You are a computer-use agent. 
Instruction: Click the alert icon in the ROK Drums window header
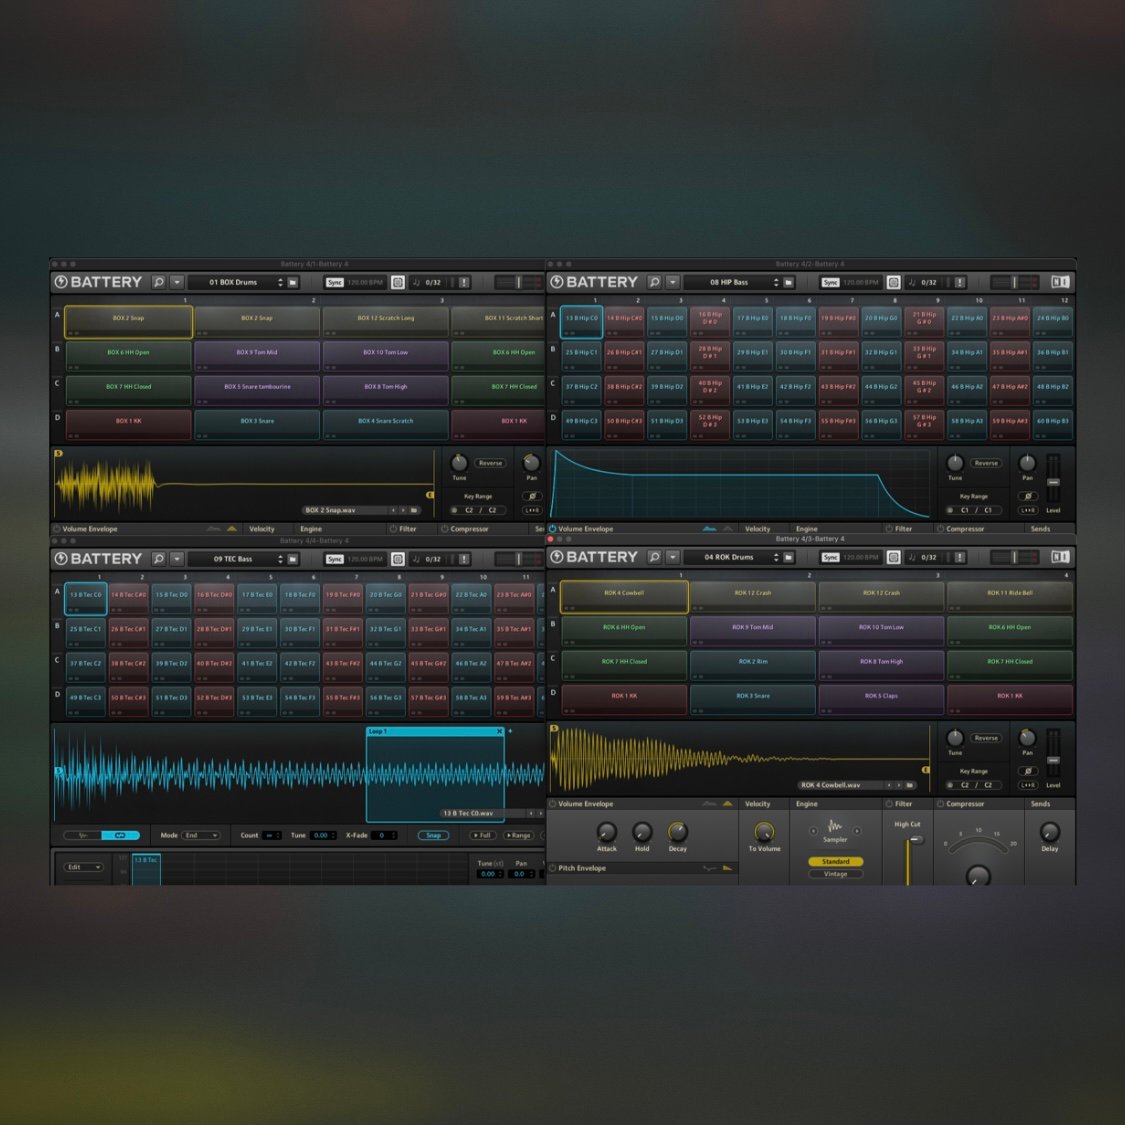[x=960, y=557]
